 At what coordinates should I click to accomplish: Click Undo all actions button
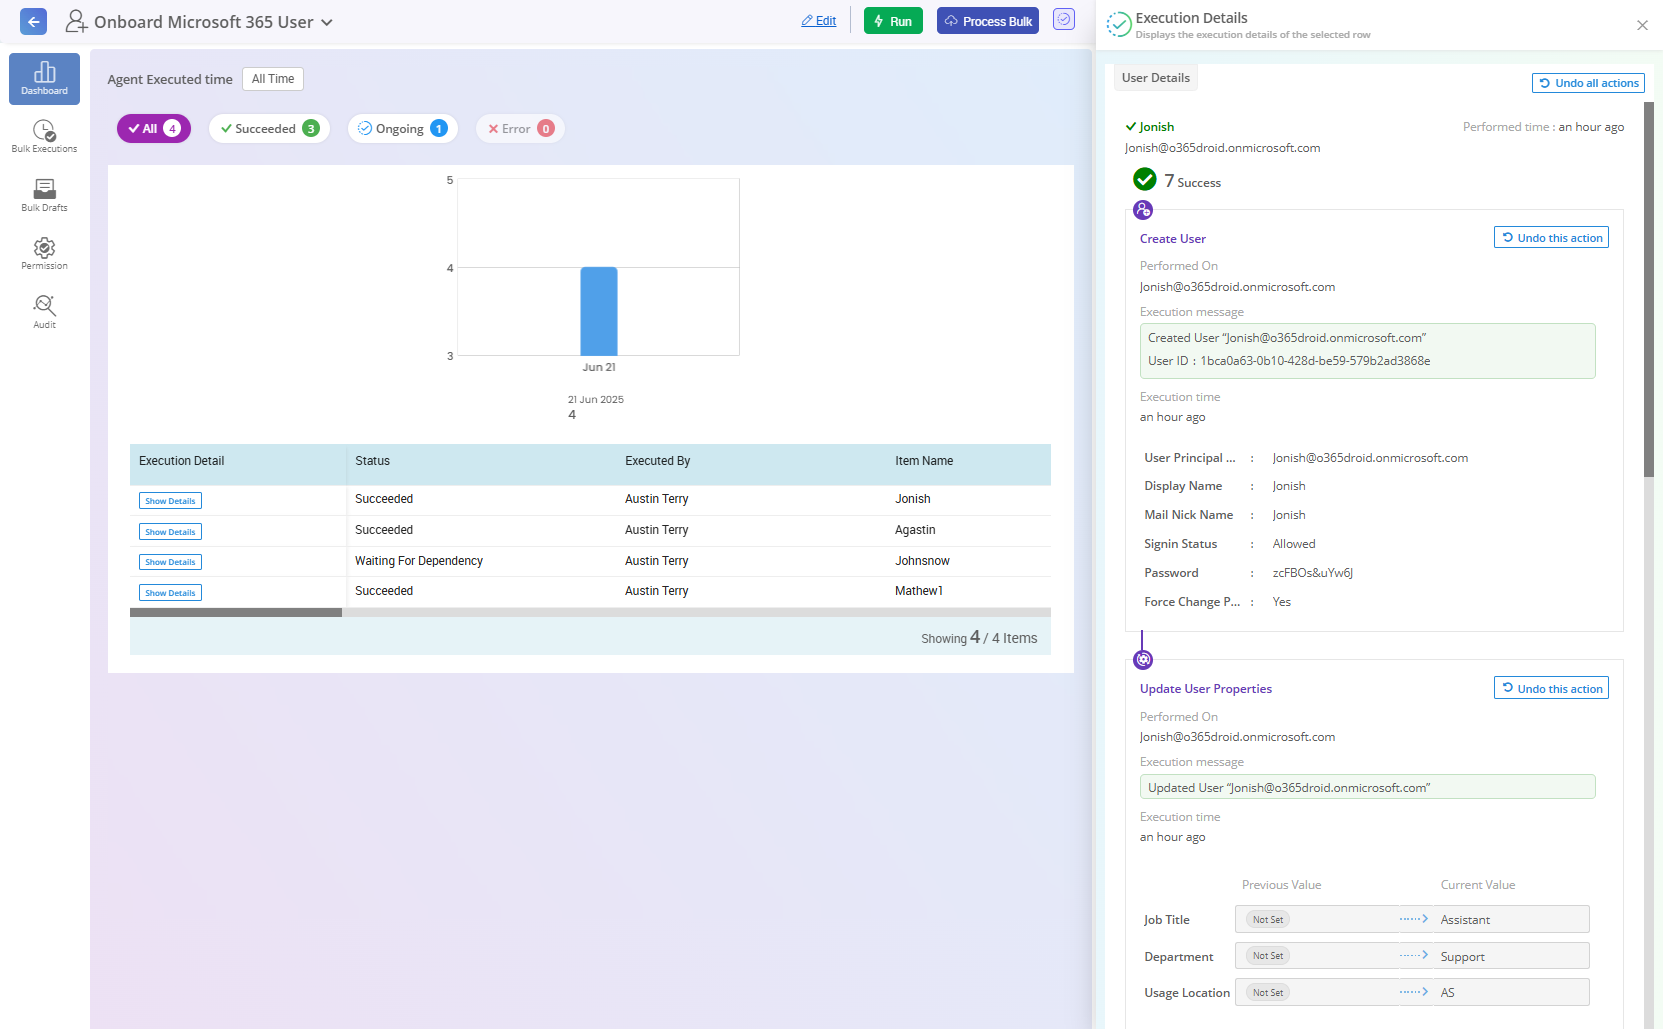[1588, 83]
